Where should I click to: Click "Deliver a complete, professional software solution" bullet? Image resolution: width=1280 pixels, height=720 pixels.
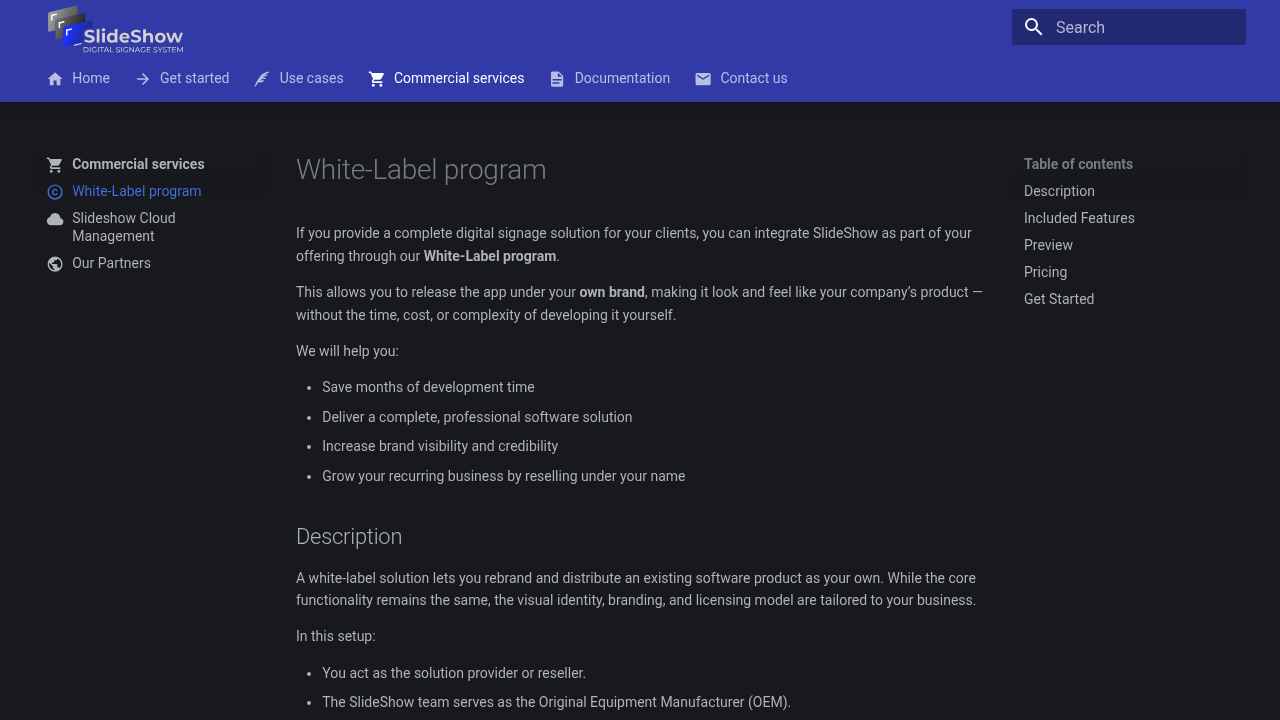[477, 417]
